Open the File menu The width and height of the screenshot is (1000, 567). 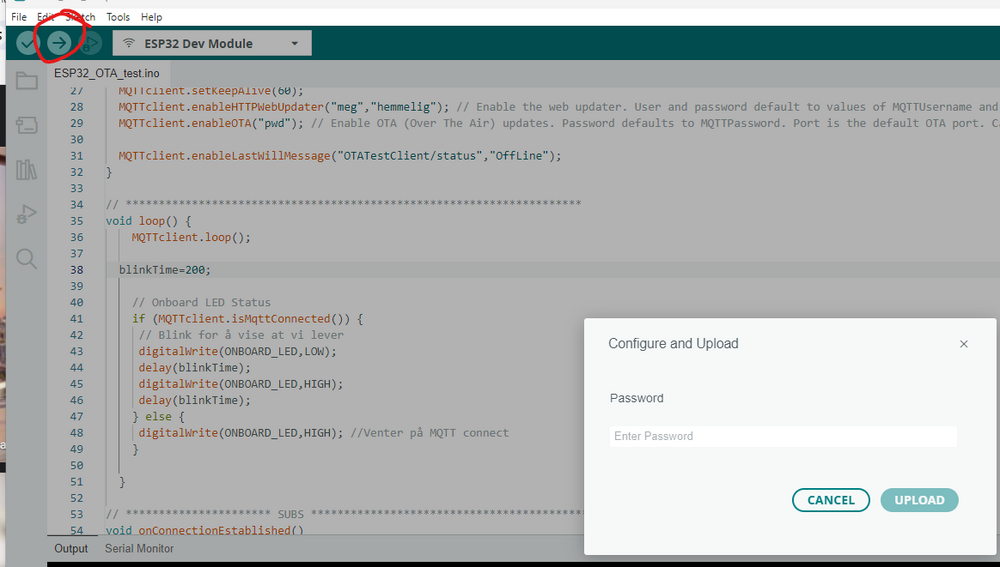tap(19, 17)
